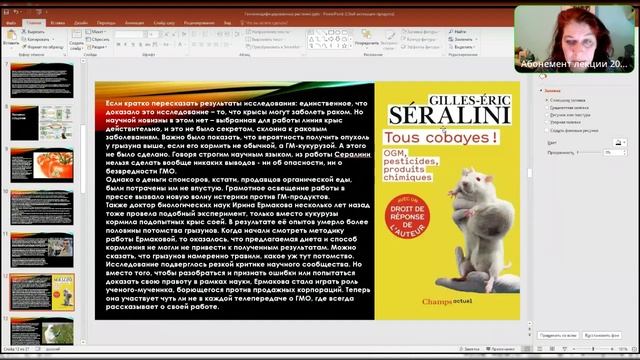Open the Replace (Заменить) dropdown arrow
This screenshot has height=360, width=640.
pyautogui.click(x=476, y=39)
